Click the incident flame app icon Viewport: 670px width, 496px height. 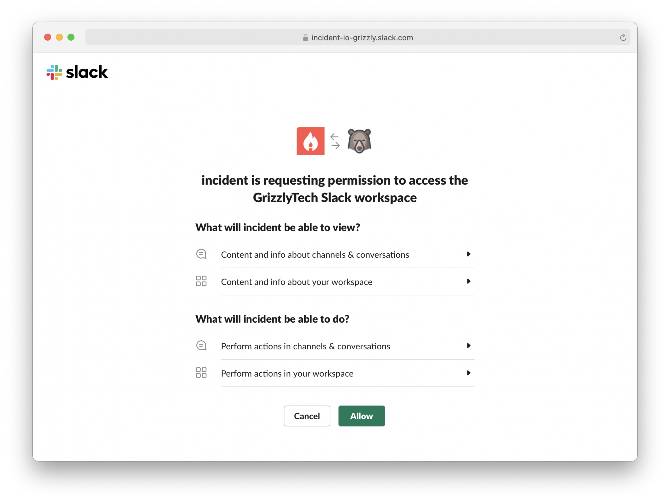311,141
